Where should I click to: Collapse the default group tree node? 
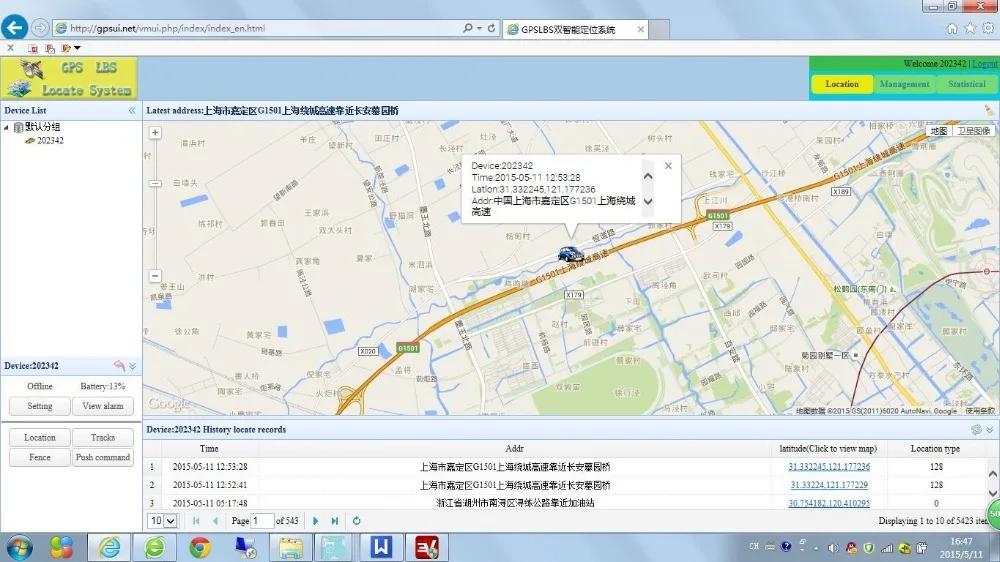(6, 128)
